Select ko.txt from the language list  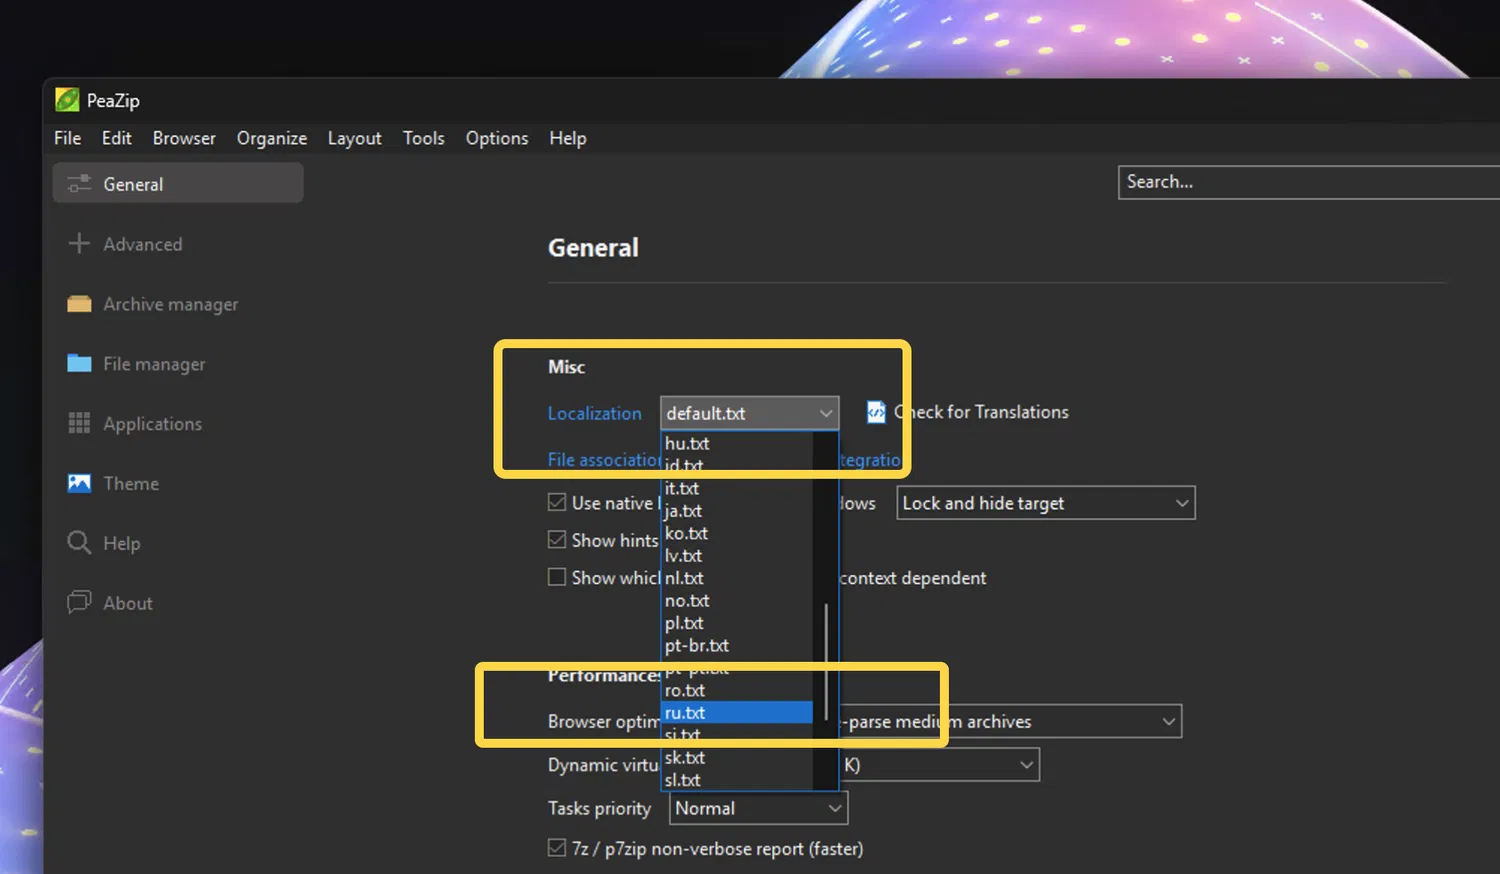tap(737, 533)
